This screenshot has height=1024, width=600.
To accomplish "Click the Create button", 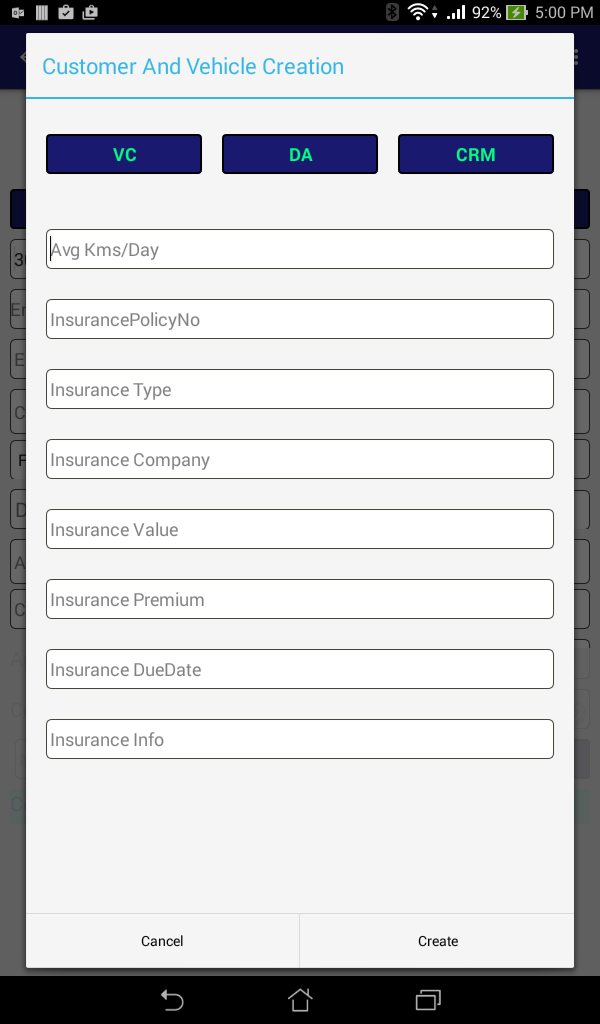I will [x=437, y=940].
